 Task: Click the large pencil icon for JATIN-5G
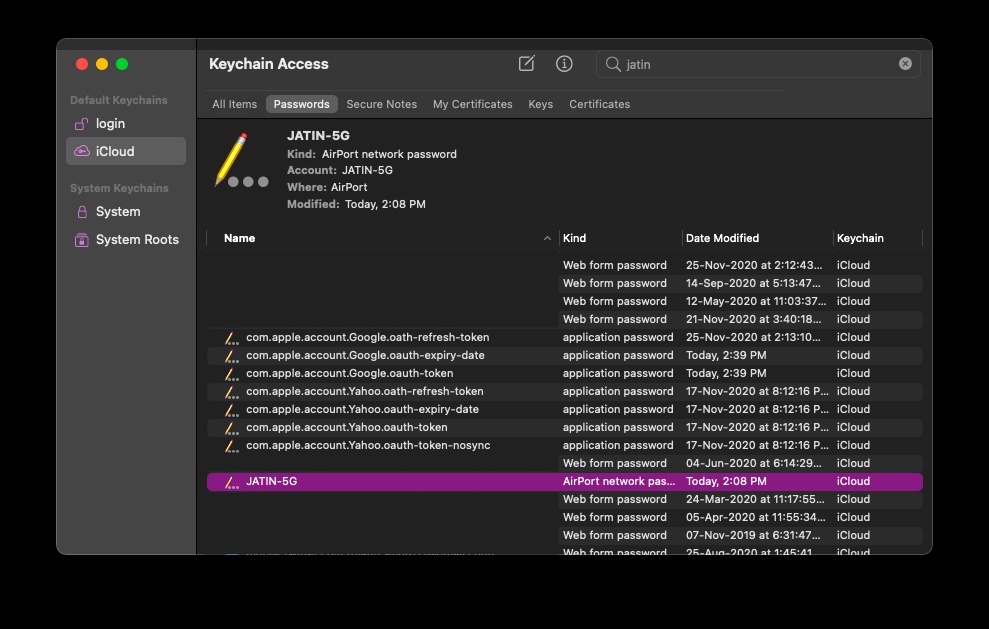pos(237,160)
